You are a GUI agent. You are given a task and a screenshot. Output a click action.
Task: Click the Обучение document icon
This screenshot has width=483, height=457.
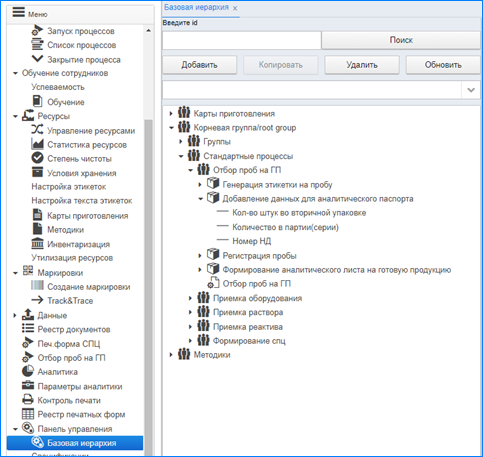(37, 101)
